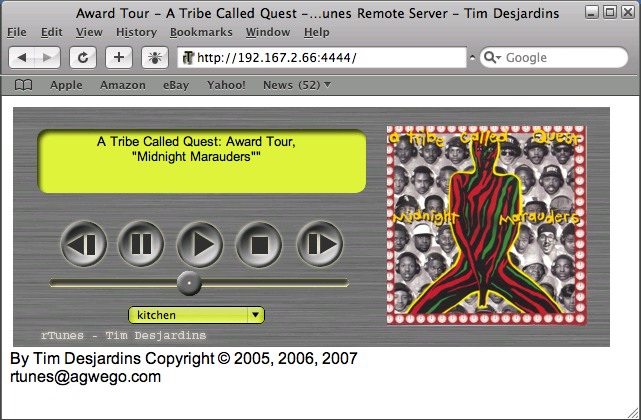Maximize the browser window
This screenshot has width=641, height=420.
(x=610, y=12)
